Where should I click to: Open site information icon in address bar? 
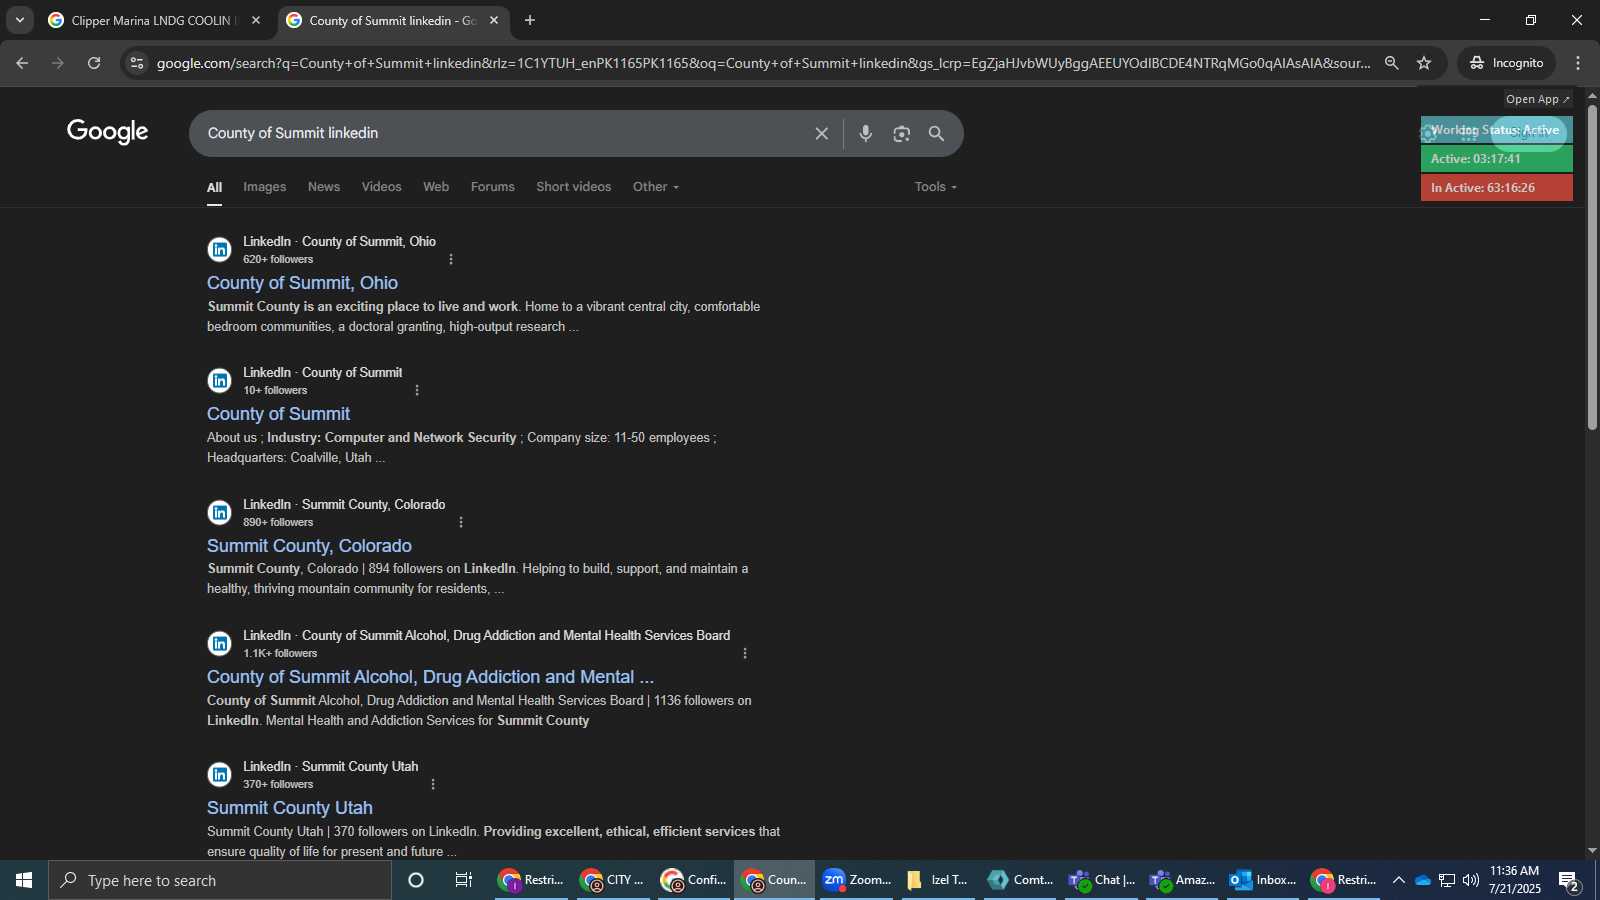point(137,63)
